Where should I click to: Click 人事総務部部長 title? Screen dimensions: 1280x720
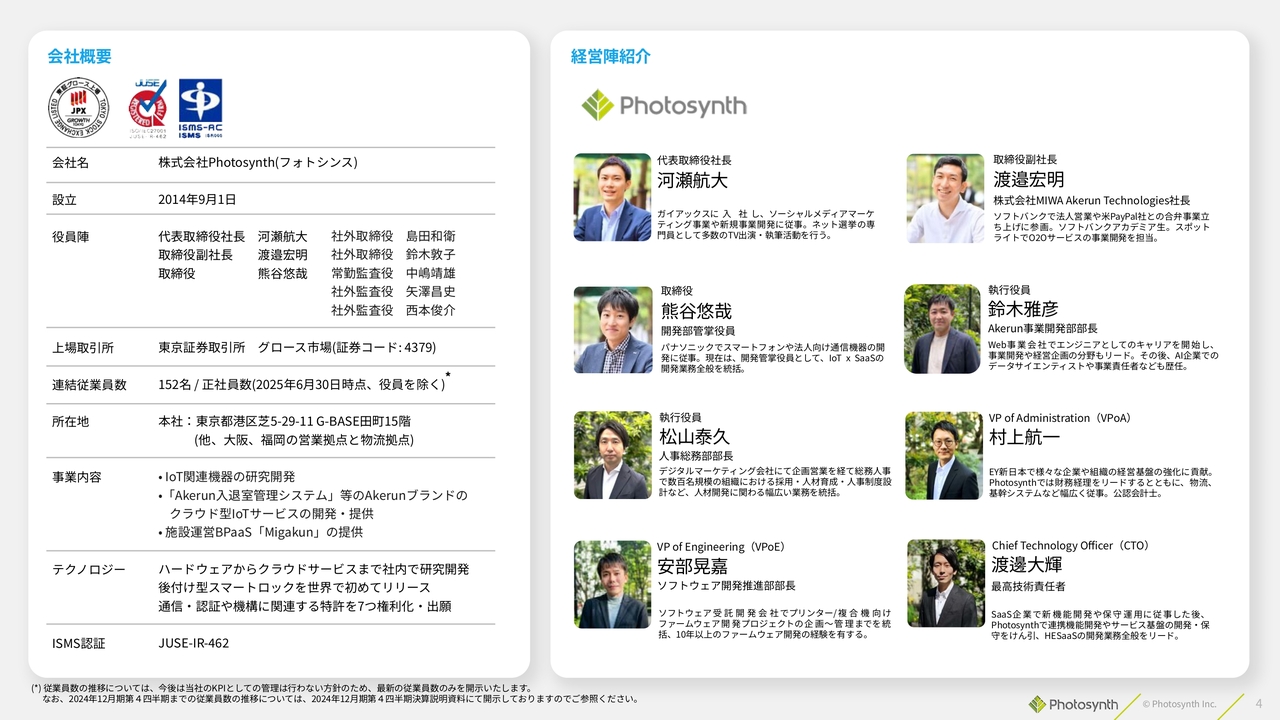(x=696, y=456)
